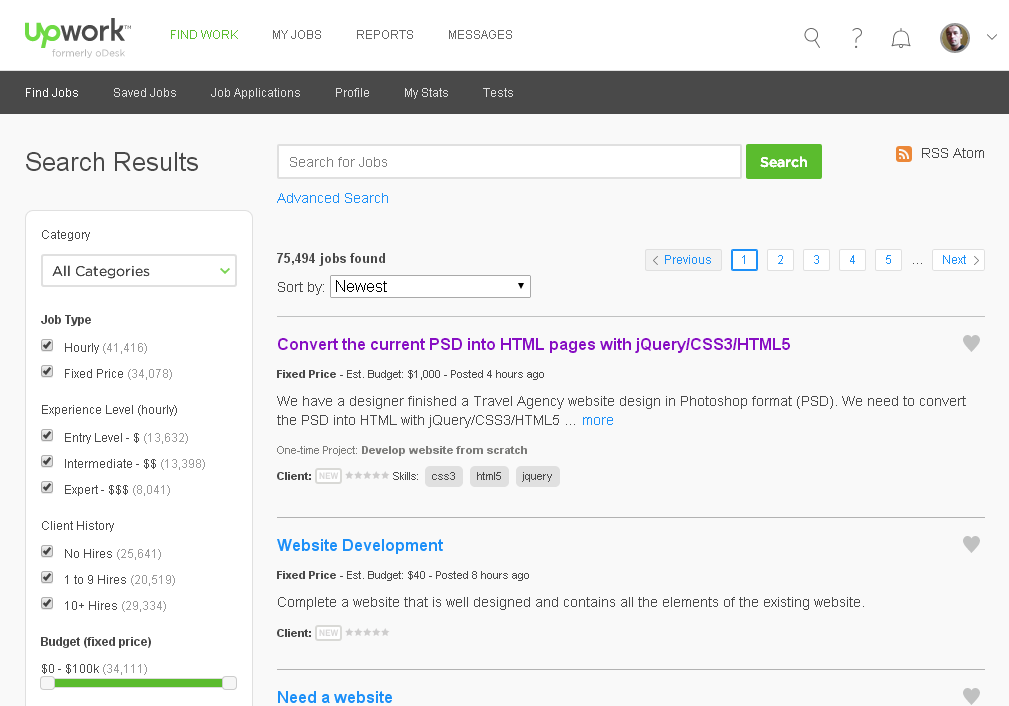Disable the Expert experience level filter
Screen dimensions: 1009x706
46,487
